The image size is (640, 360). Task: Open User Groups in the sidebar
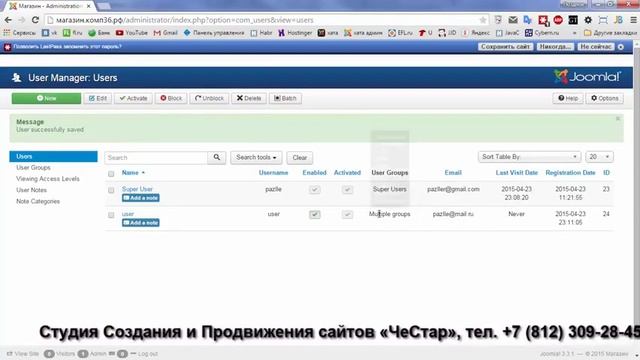point(33,168)
